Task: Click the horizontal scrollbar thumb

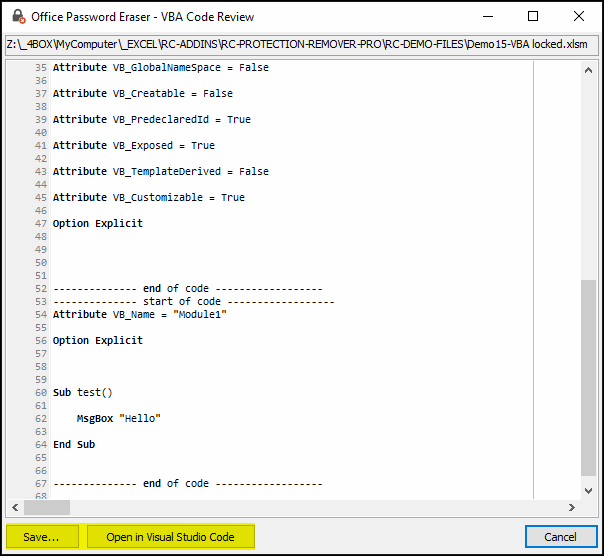Action: [47, 507]
